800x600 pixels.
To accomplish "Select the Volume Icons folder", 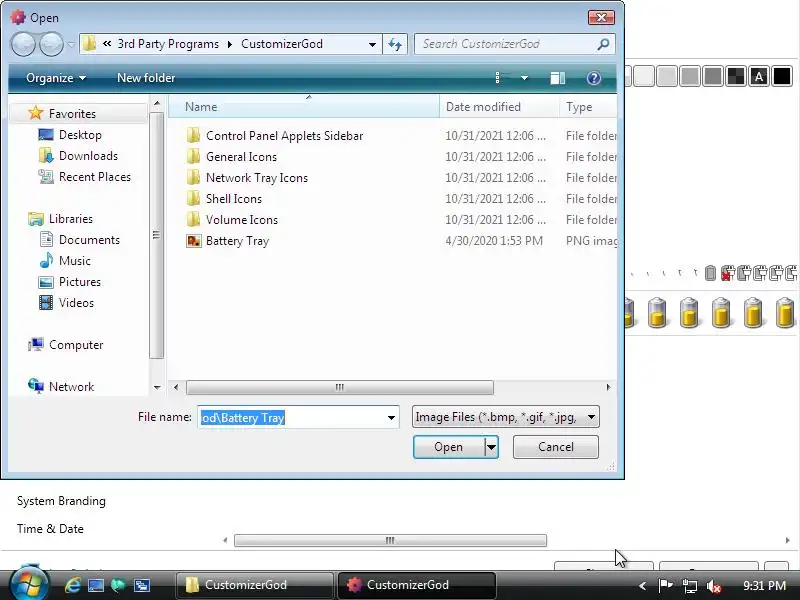I will coord(242,220).
